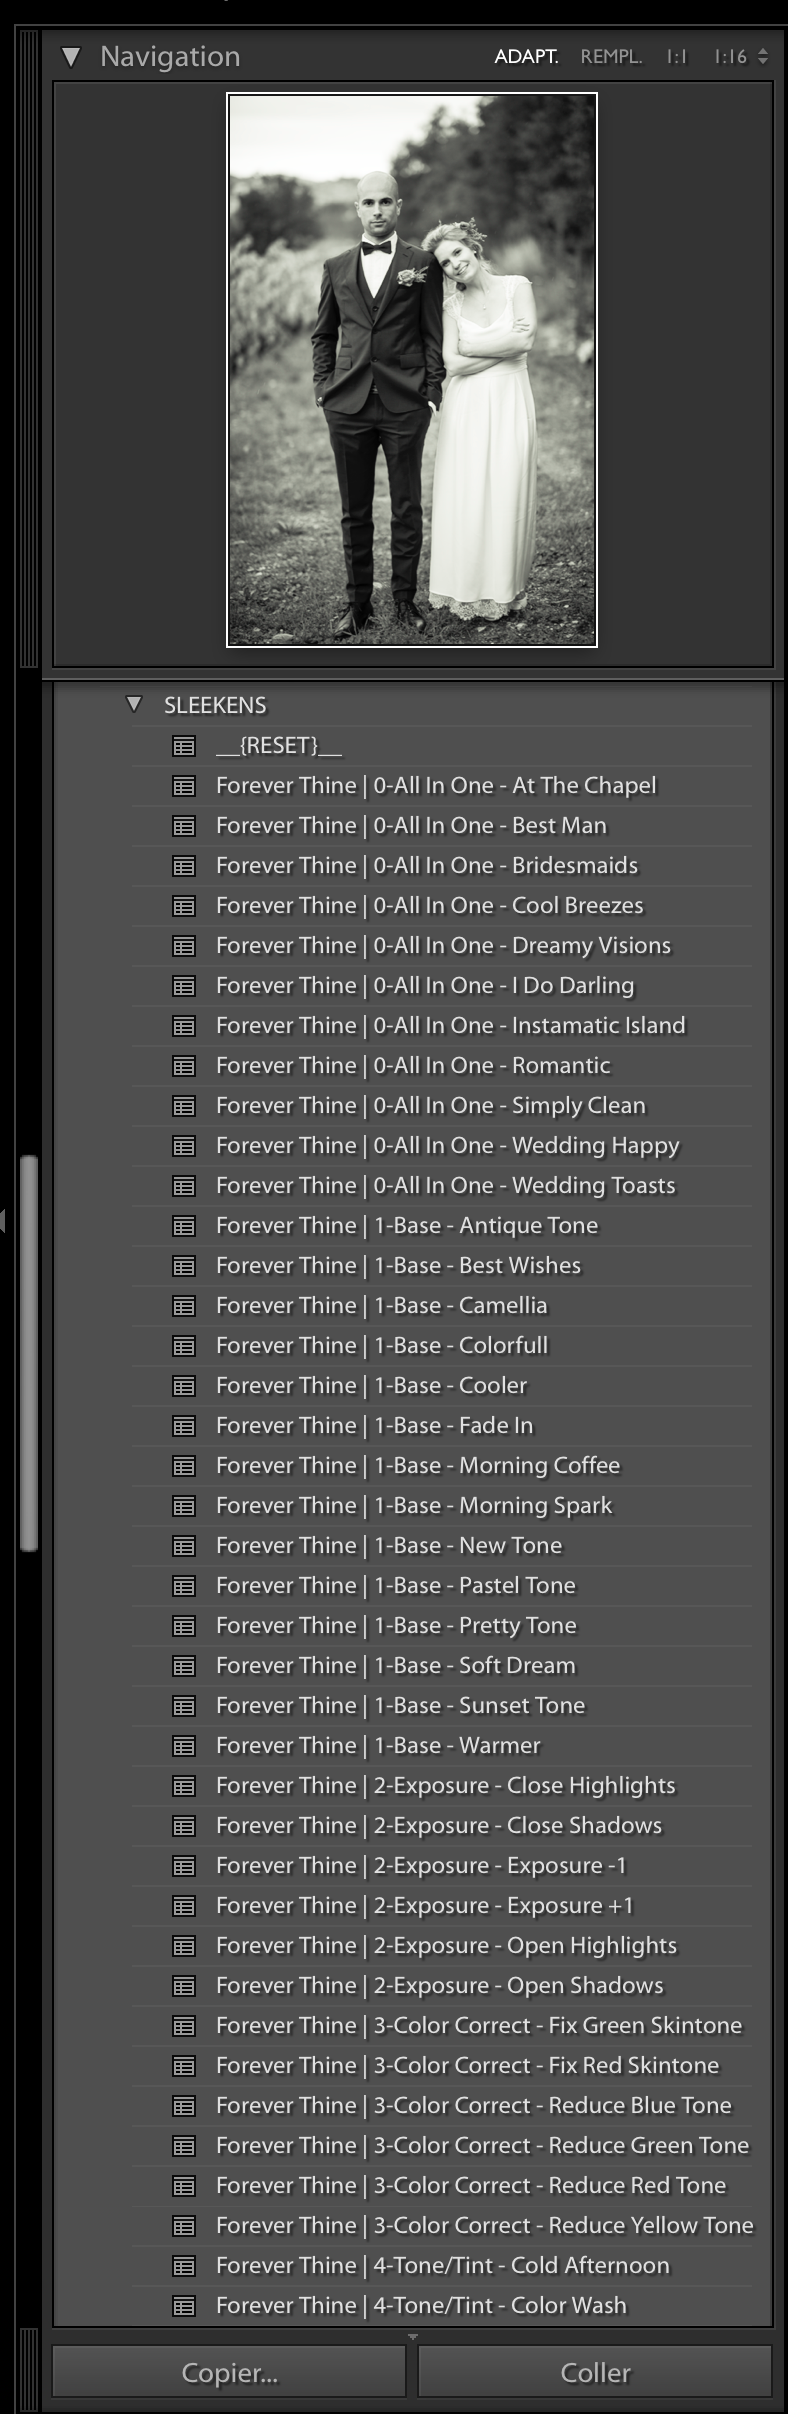Image resolution: width=788 pixels, height=2414 pixels.
Task: Apply '2-Exposure - Close Shadows' preset
Action: [x=441, y=1825]
